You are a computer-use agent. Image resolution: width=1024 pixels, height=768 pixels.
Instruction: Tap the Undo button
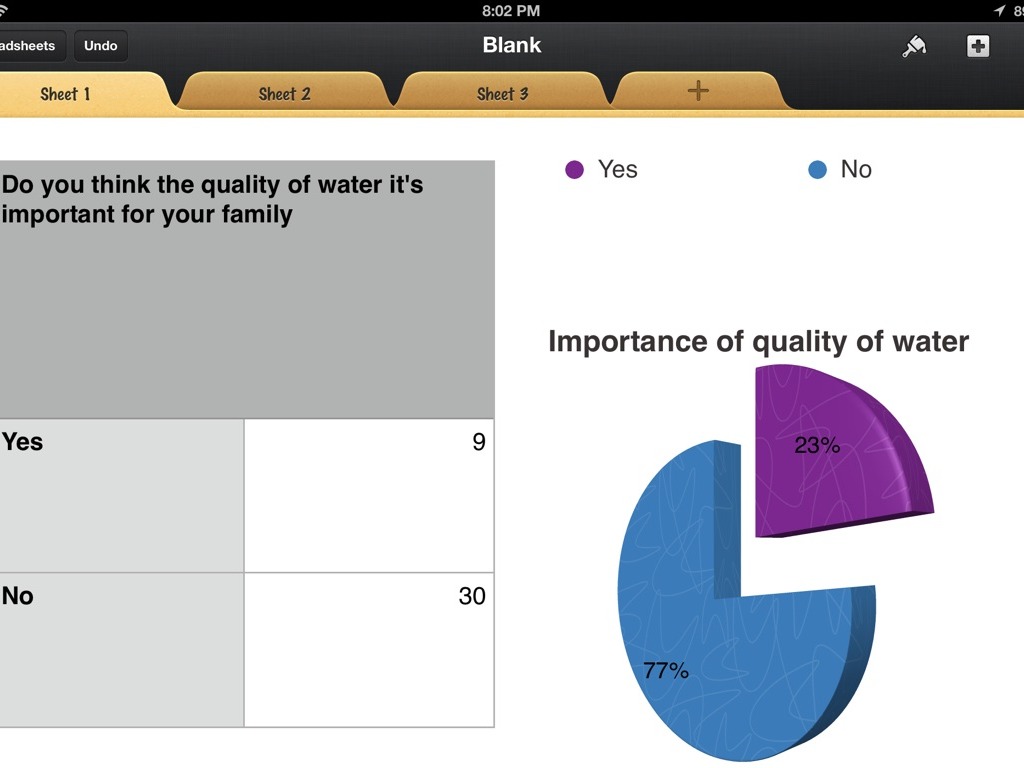pyautogui.click(x=100, y=46)
